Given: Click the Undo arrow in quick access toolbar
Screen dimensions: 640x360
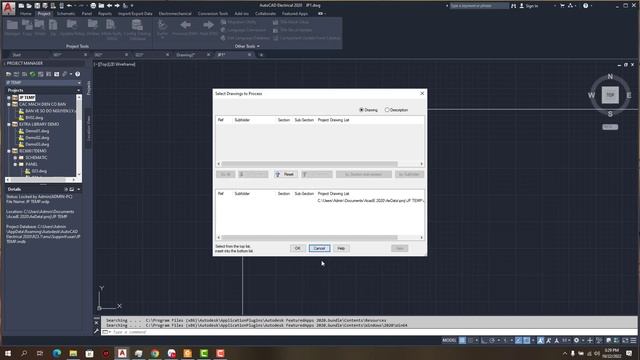Looking at the screenshot, I should pyautogui.click(x=69, y=6).
